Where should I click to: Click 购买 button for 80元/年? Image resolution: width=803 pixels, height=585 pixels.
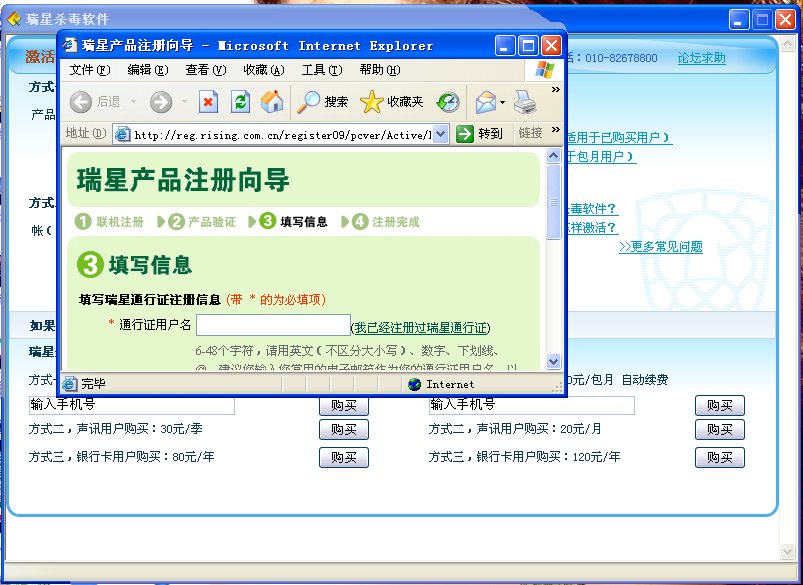(x=344, y=457)
